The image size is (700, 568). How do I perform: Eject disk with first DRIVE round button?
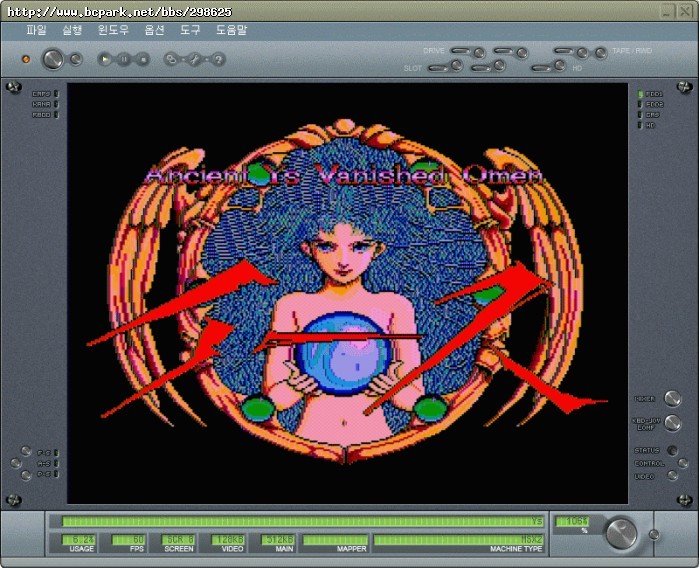(479, 53)
